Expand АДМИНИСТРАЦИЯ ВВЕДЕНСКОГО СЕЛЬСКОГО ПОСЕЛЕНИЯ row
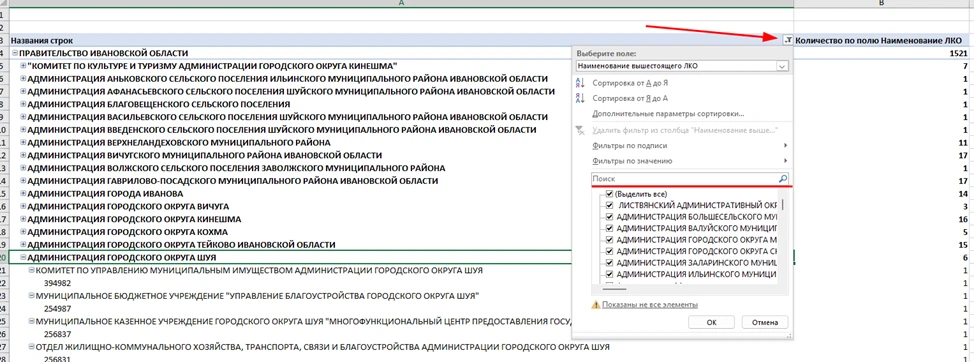 tap(24, 130)
